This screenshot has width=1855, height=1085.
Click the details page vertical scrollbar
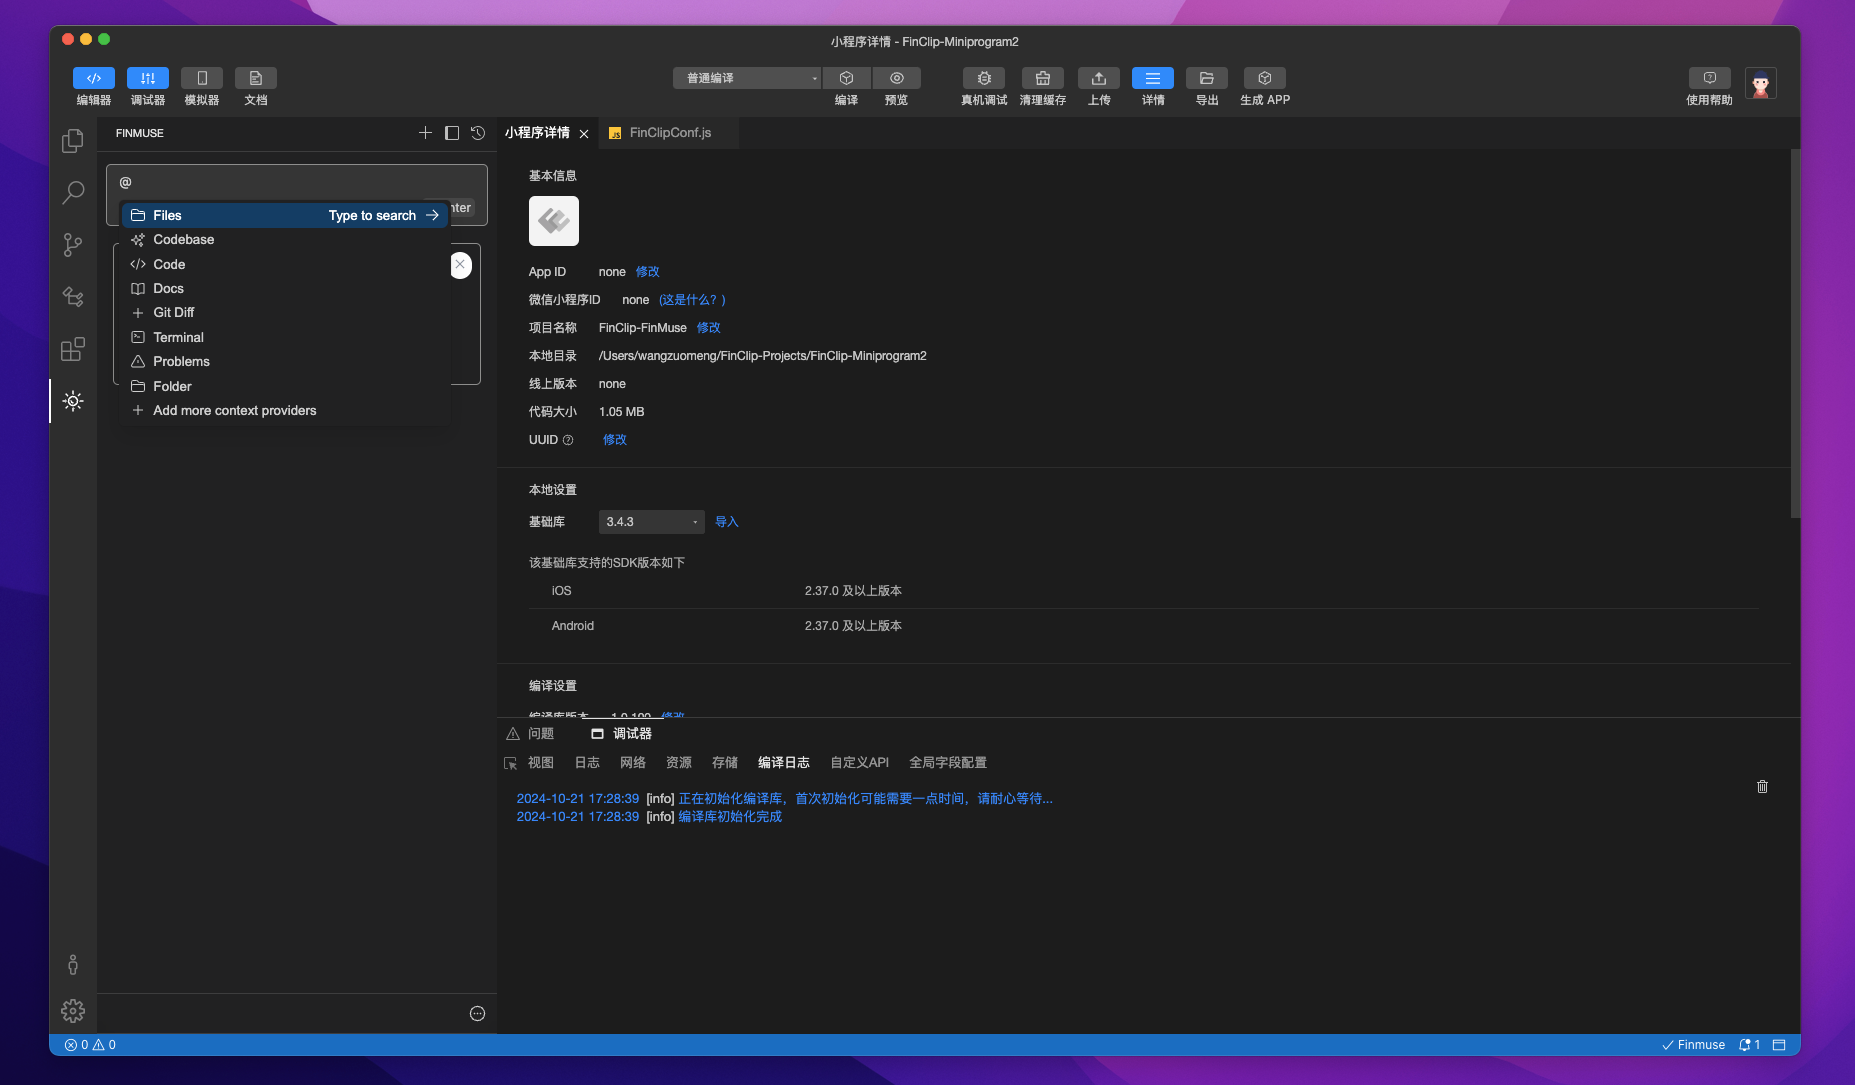point(1795,335)
